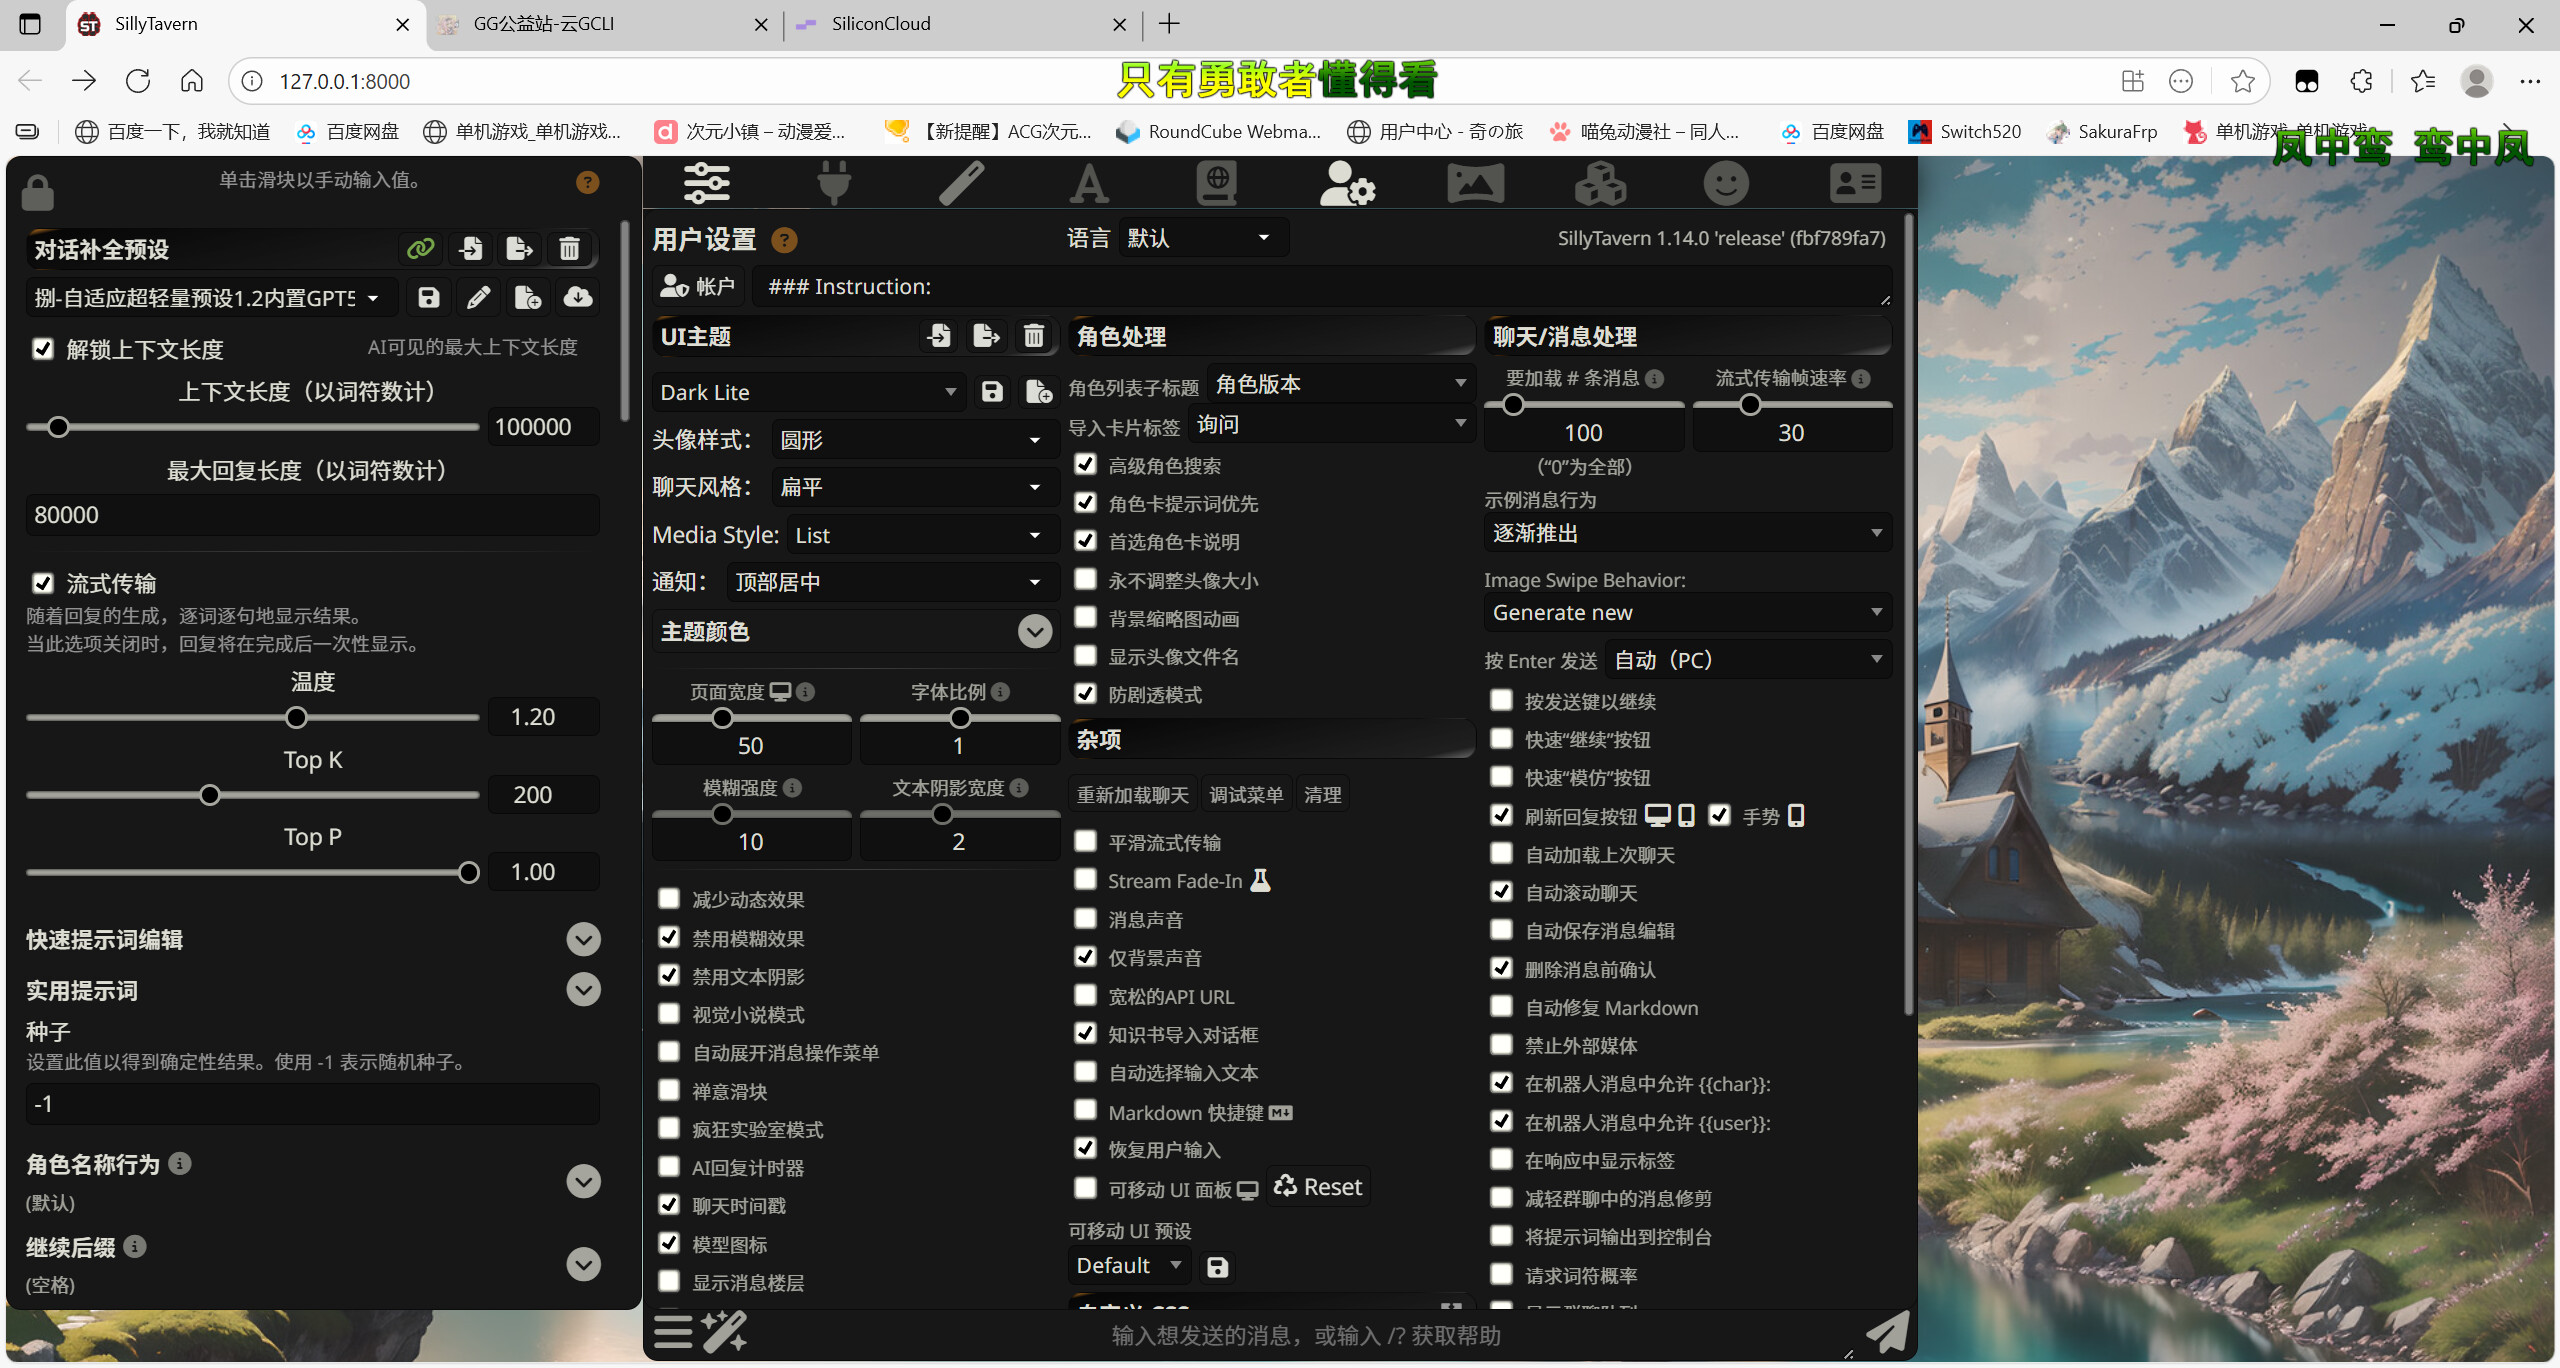
Task: Switch to the SiliconCloud browser tab
Action: point(962,24)
